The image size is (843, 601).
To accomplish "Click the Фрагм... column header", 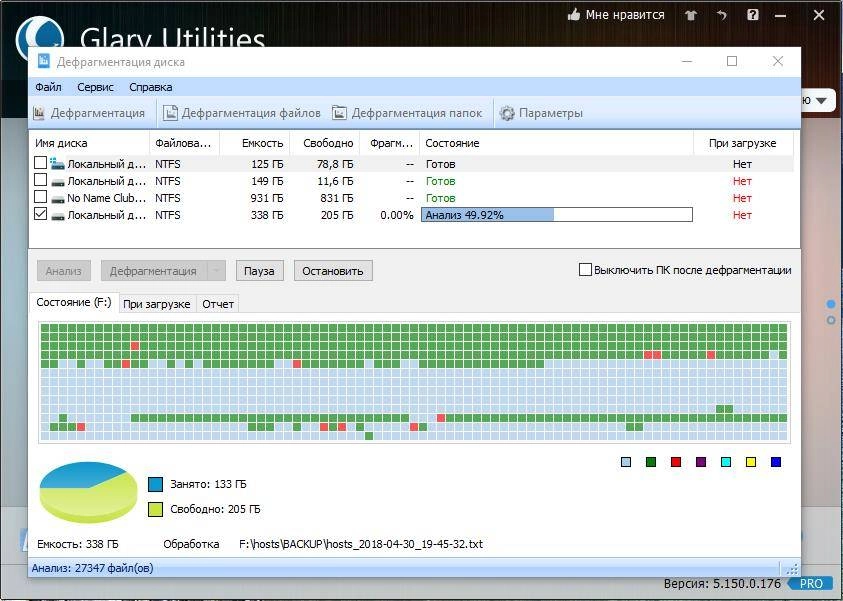I will 389,143.
